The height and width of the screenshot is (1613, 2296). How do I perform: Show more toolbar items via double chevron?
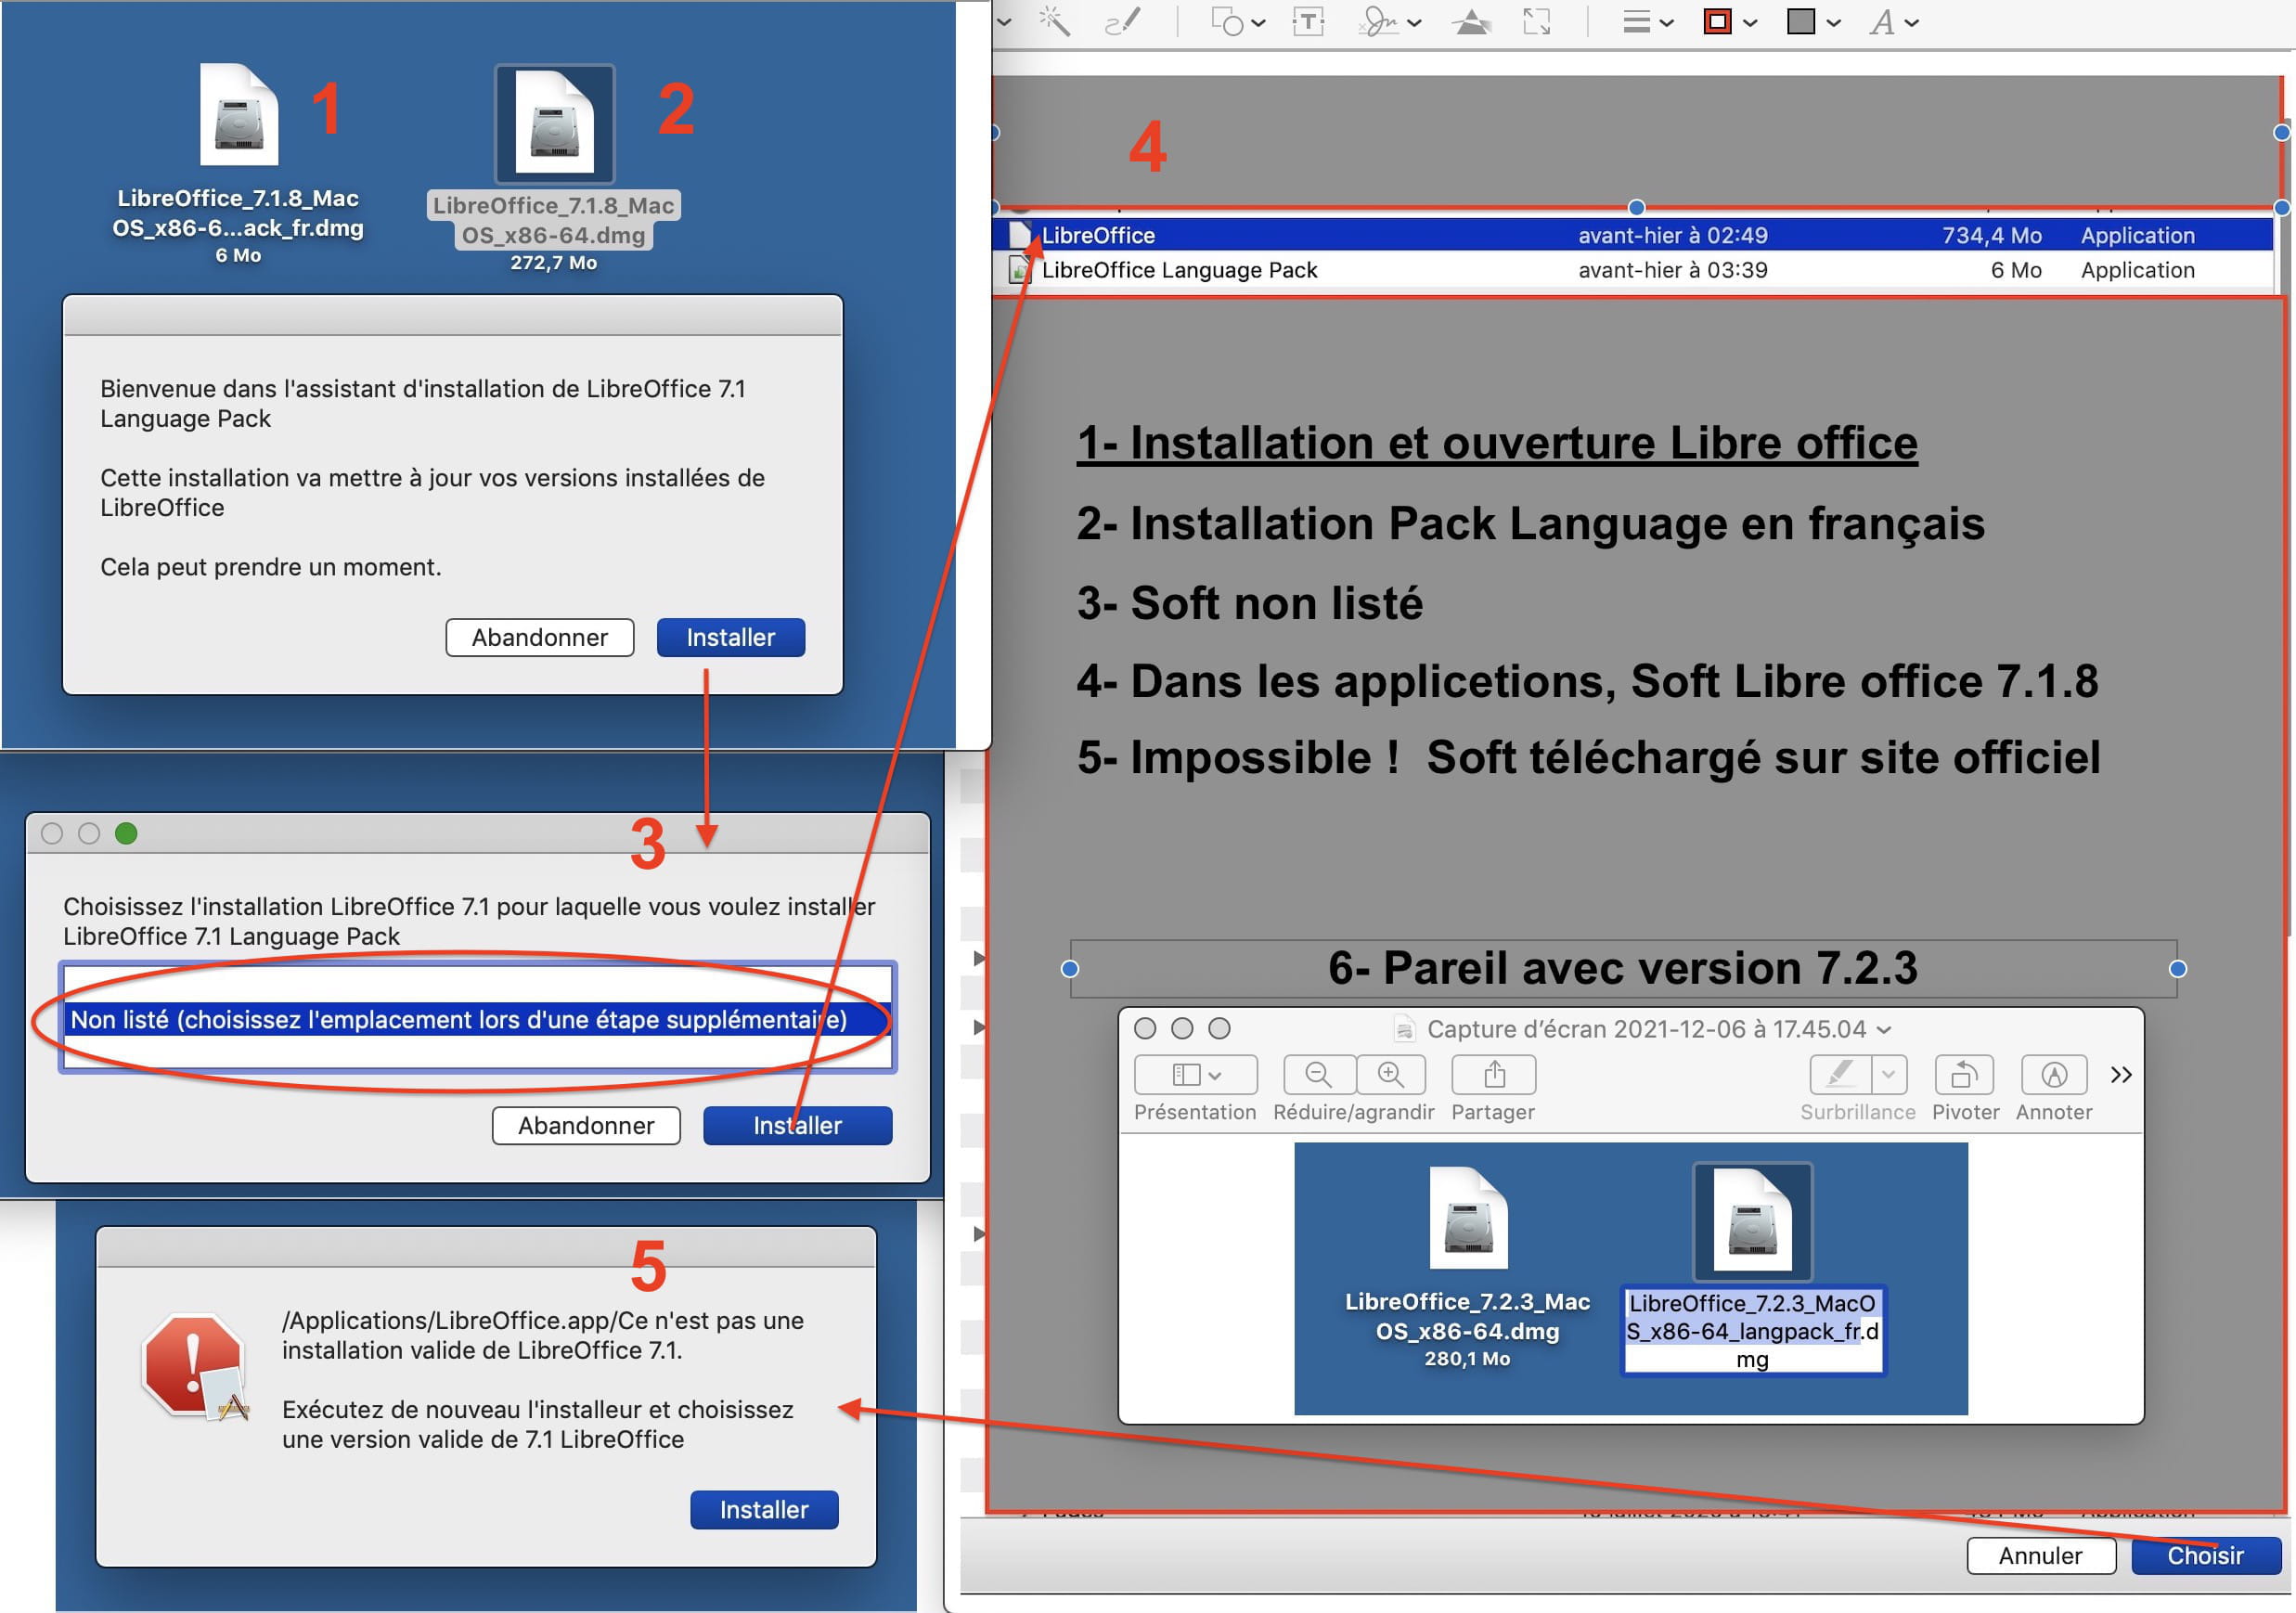click(x=2120, y=1075)
